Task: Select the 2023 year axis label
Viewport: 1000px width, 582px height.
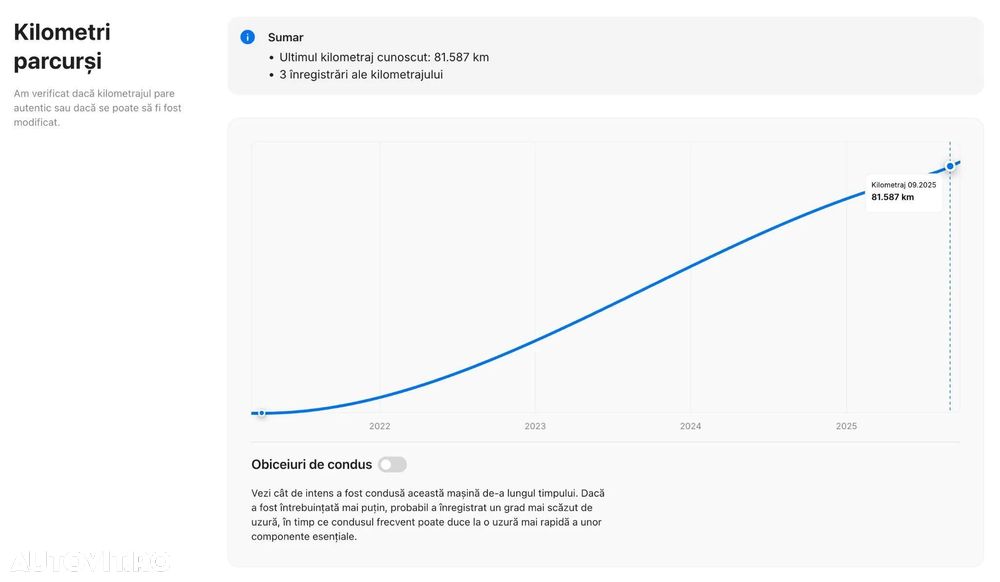Action: 535,426
